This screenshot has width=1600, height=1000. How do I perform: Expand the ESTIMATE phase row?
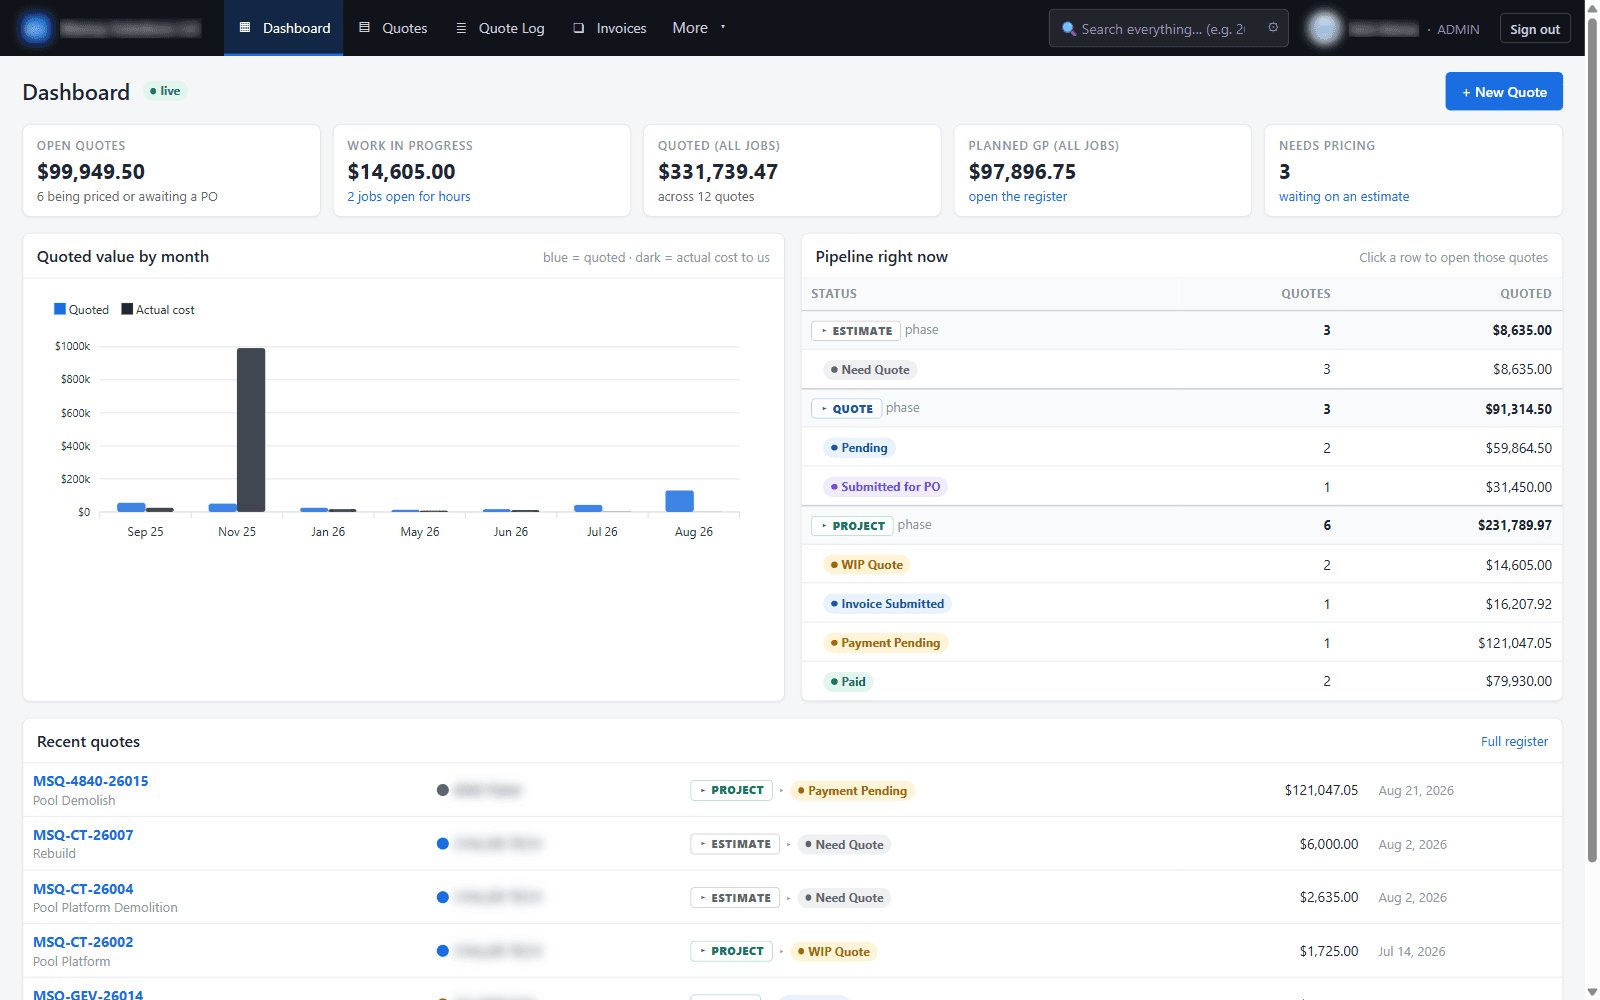click(857, 330)
